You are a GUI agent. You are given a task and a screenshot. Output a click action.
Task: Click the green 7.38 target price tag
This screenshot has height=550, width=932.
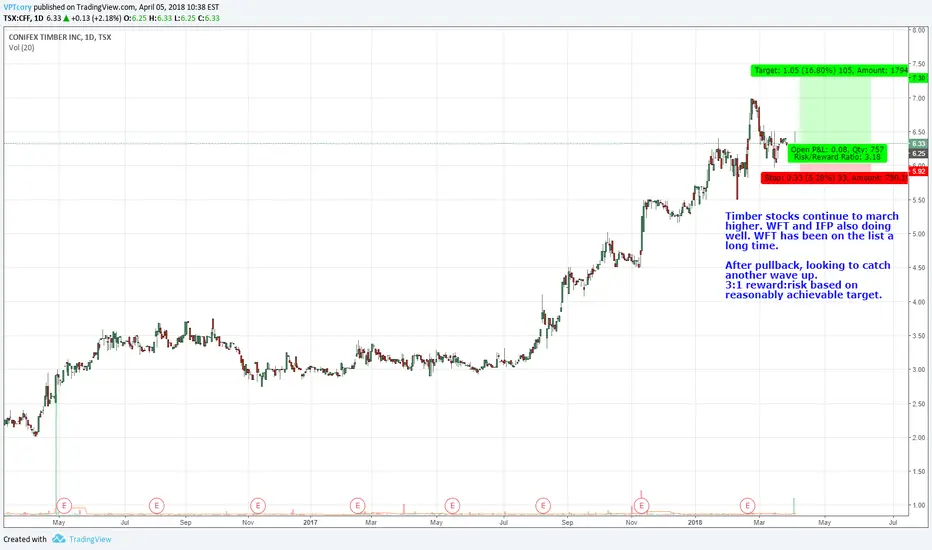918,78
